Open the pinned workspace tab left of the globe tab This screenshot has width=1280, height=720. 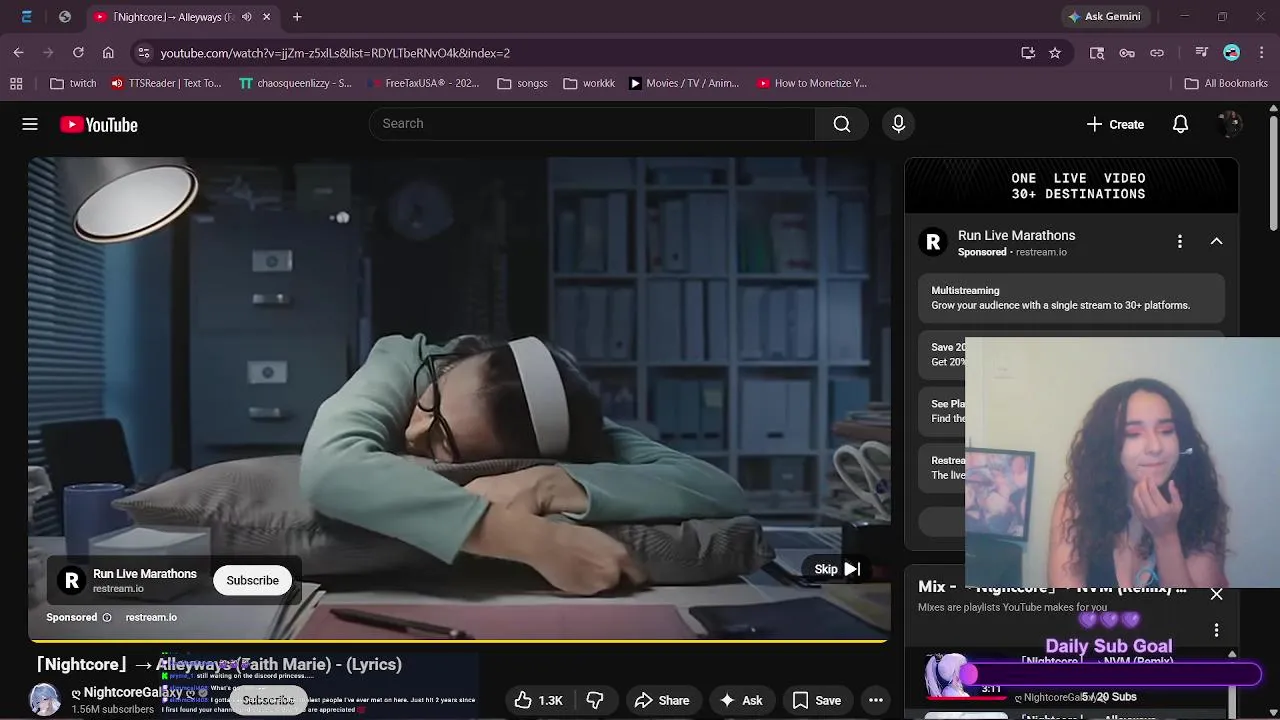(x=26, y=17)
